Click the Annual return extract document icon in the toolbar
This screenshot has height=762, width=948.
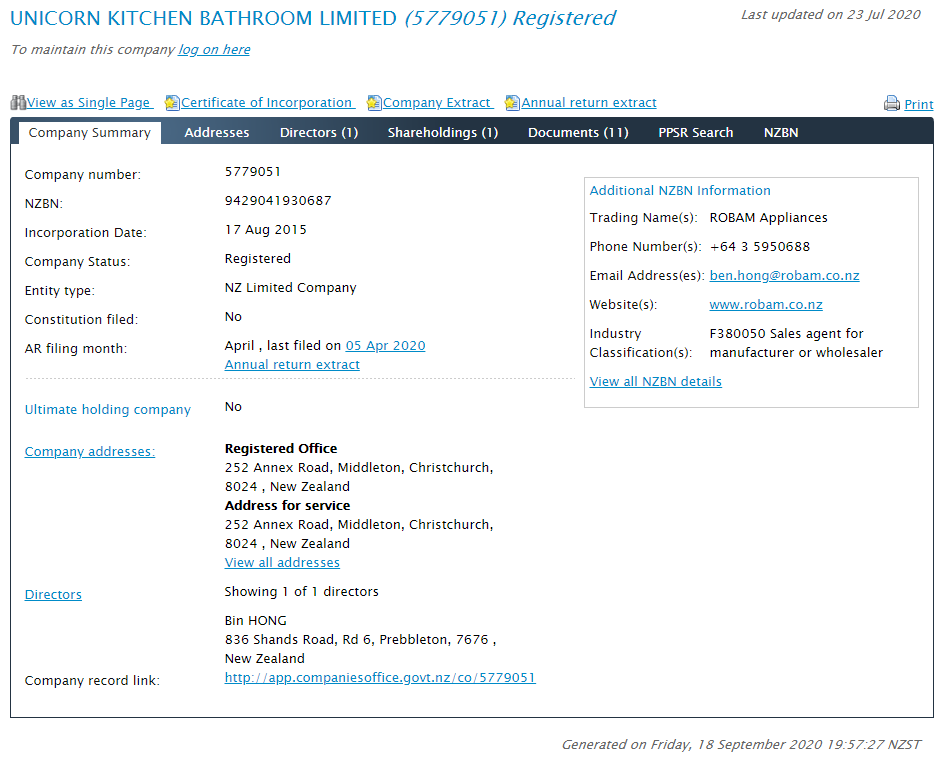coord(513,103)
